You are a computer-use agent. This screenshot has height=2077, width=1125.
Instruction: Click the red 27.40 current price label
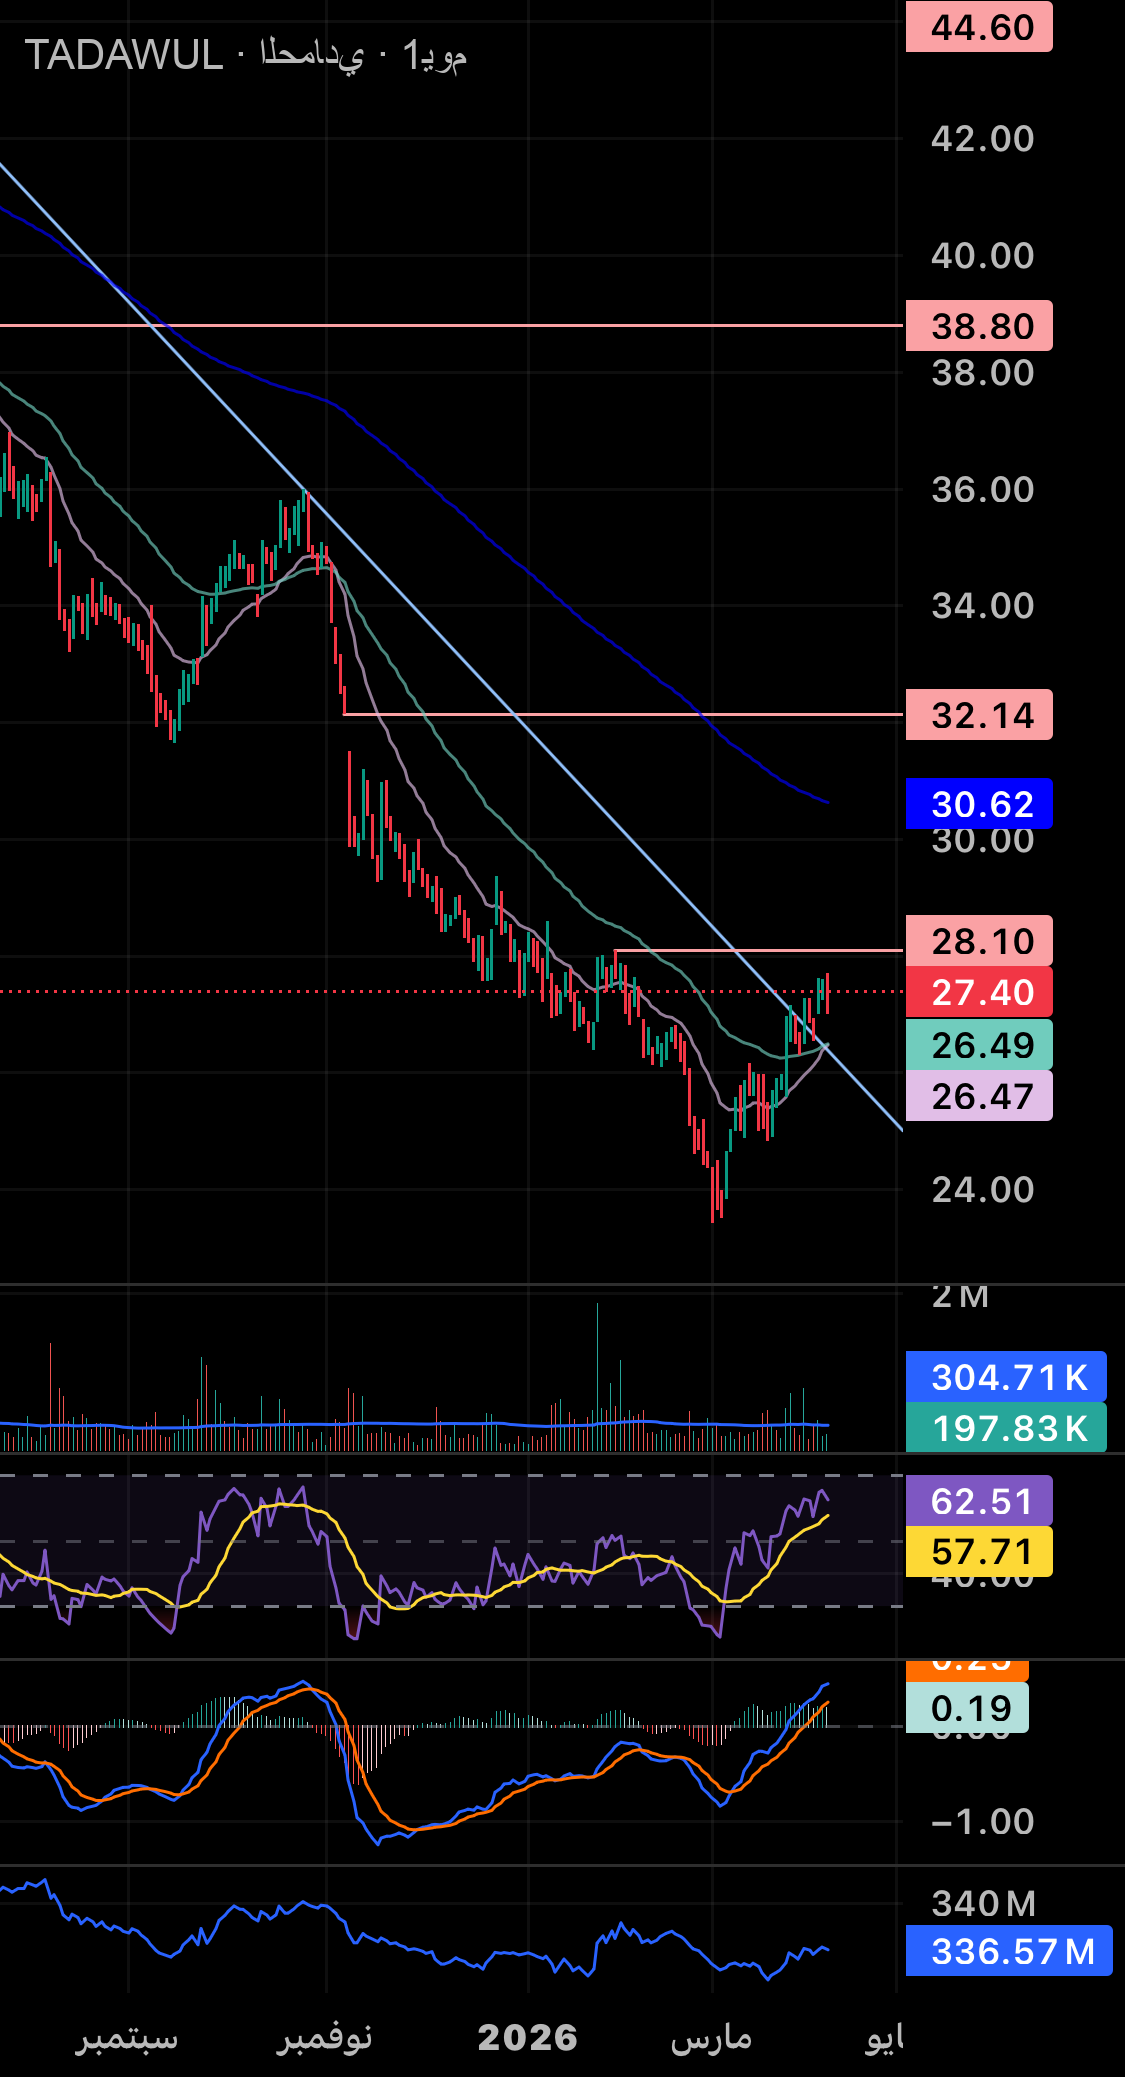click(x=979, y=993)
